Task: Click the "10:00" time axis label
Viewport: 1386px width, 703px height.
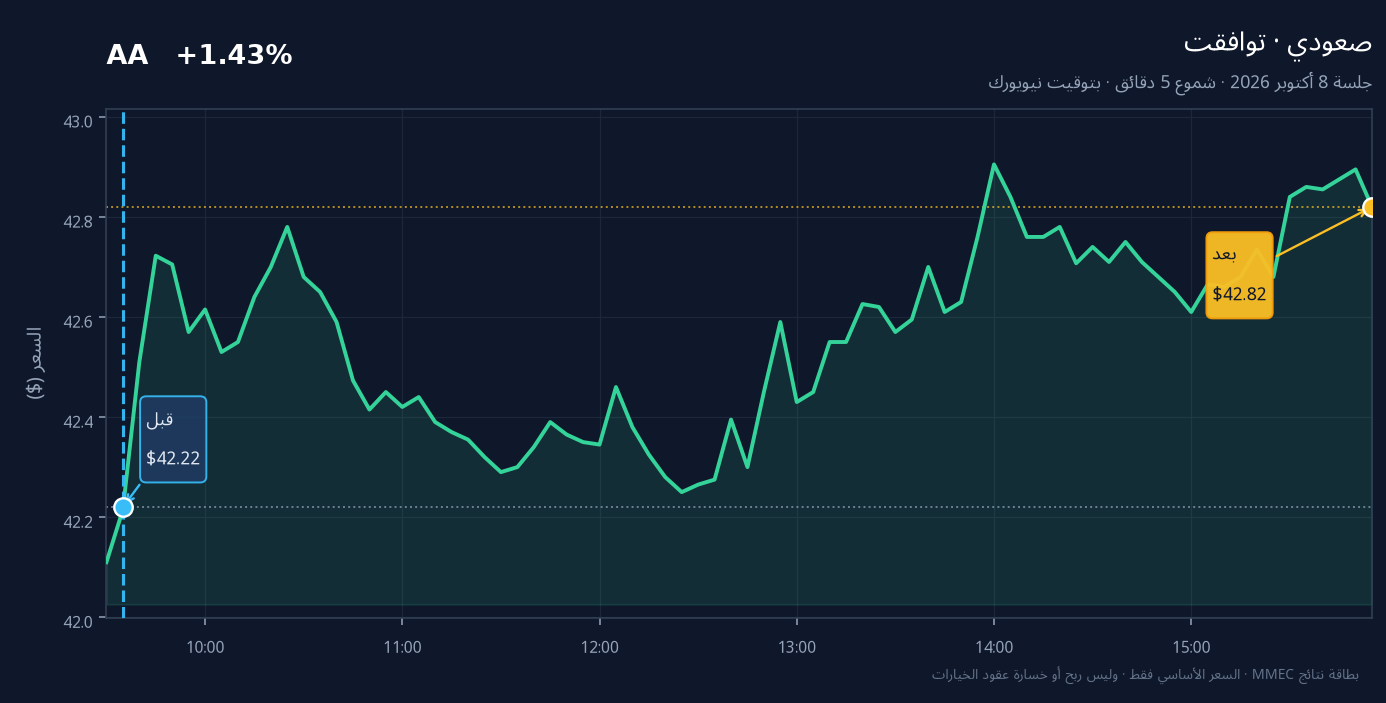Action: pos(205,647)
